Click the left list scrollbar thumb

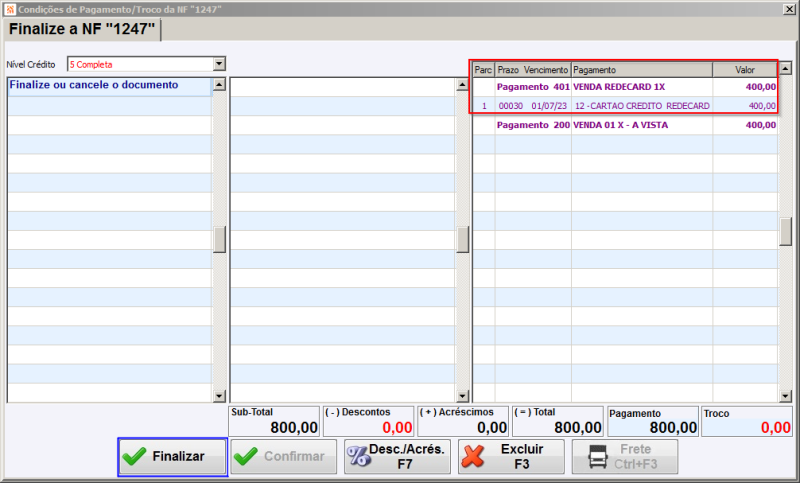[x=219, y=240]
